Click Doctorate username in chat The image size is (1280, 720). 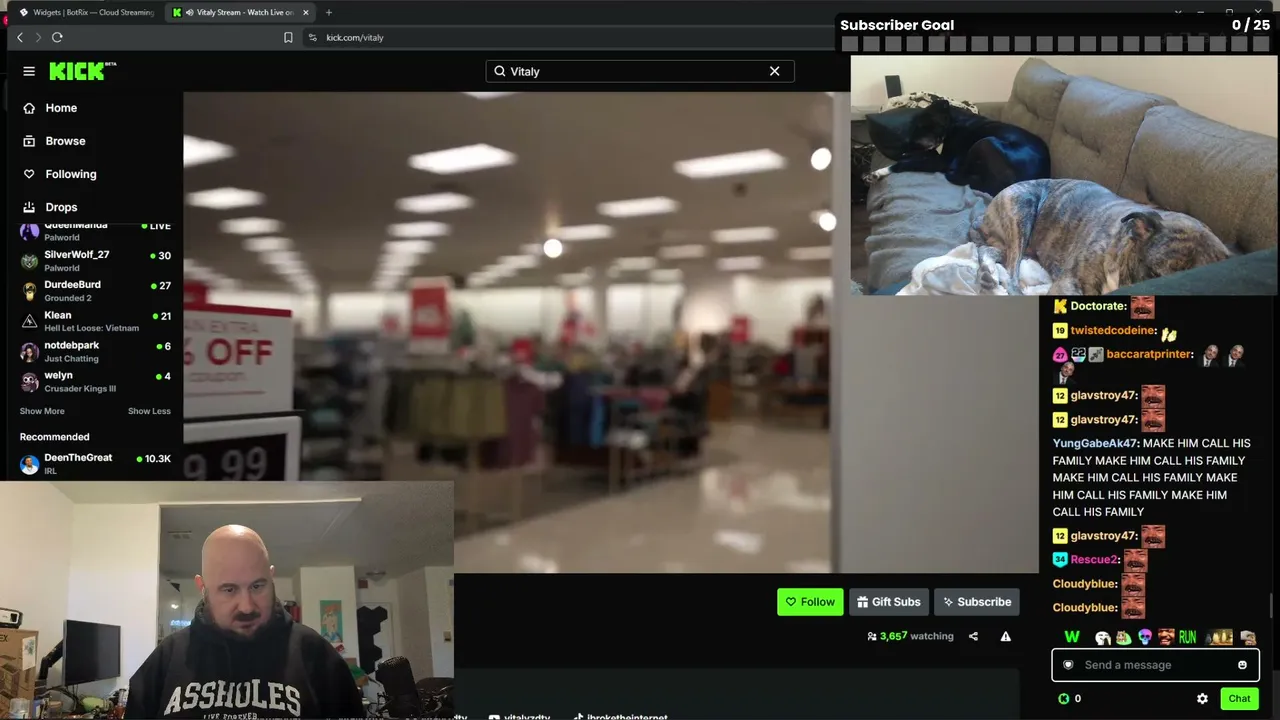point(1098,306)
